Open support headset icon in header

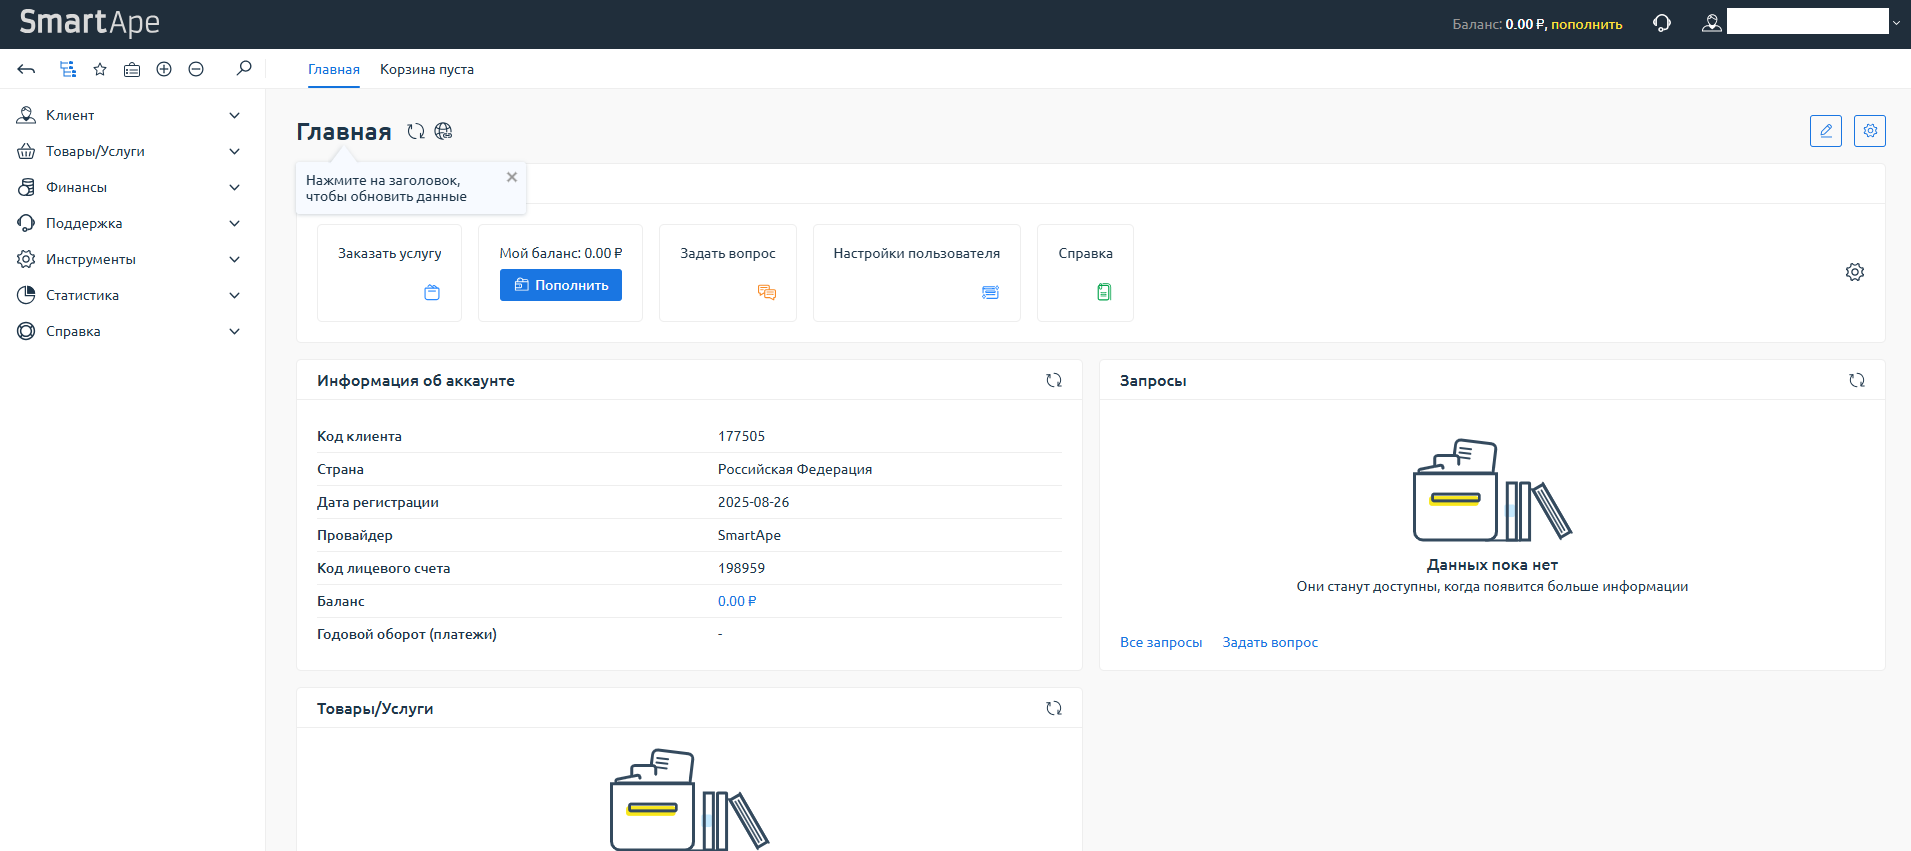click(1662, 23)
